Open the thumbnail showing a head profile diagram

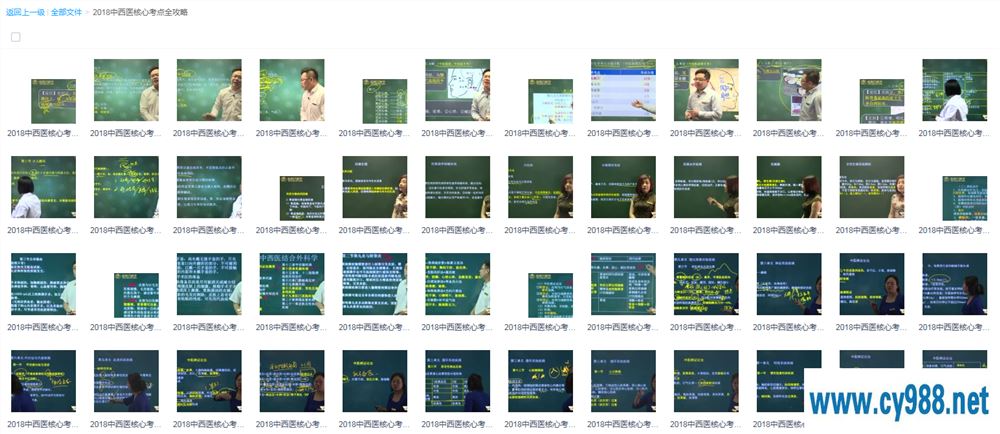[707, 90]
